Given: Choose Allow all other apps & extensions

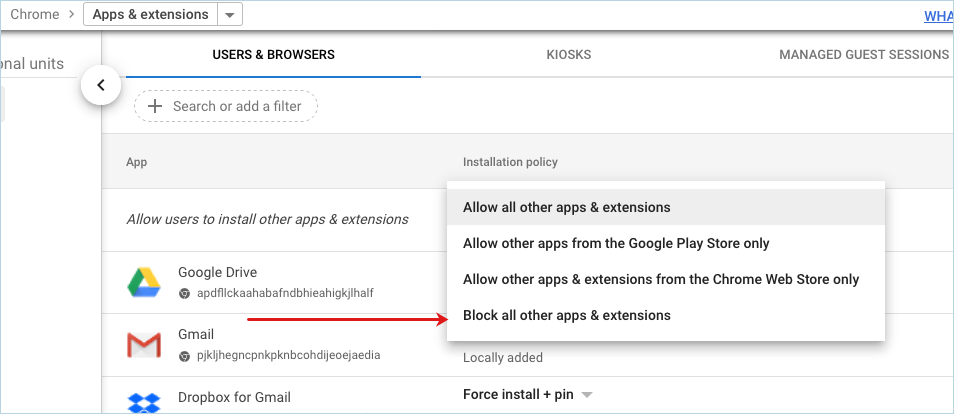Looking at the screenshot, I should [666, 207].
